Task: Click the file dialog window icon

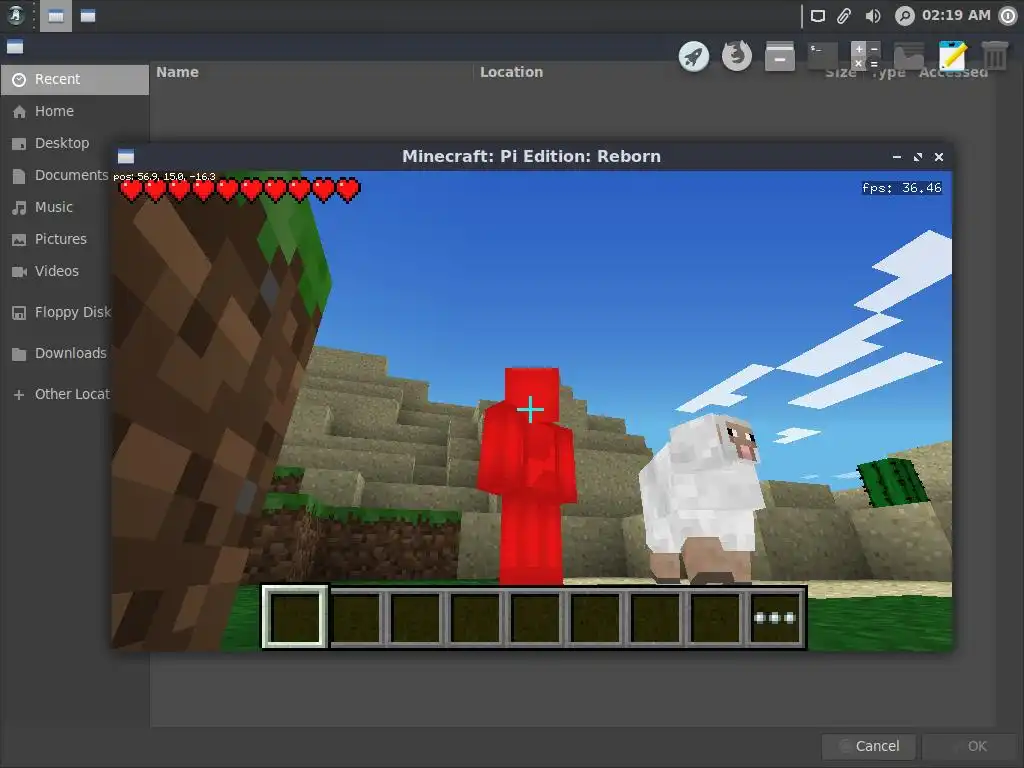Action: pos(15,47)
